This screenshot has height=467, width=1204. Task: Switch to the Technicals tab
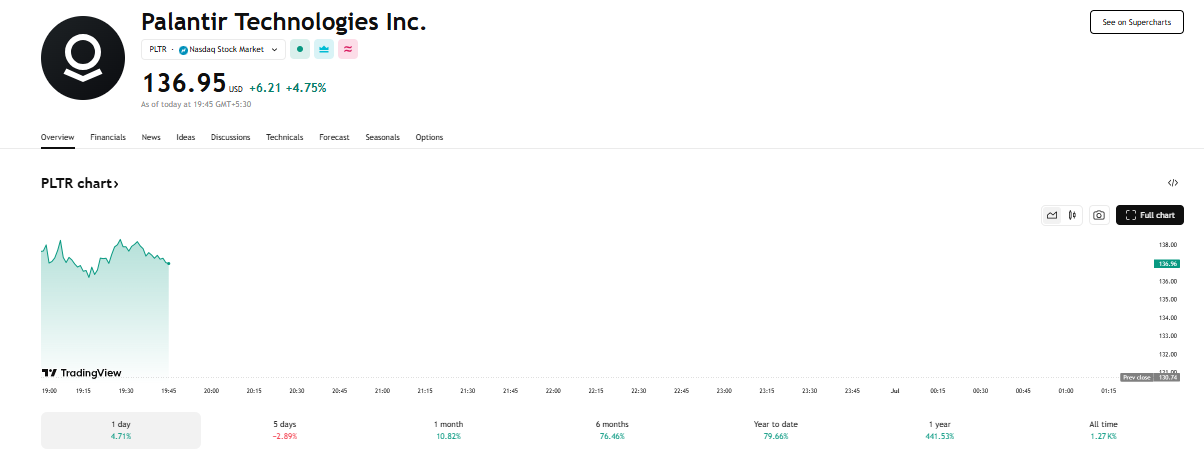284,137
